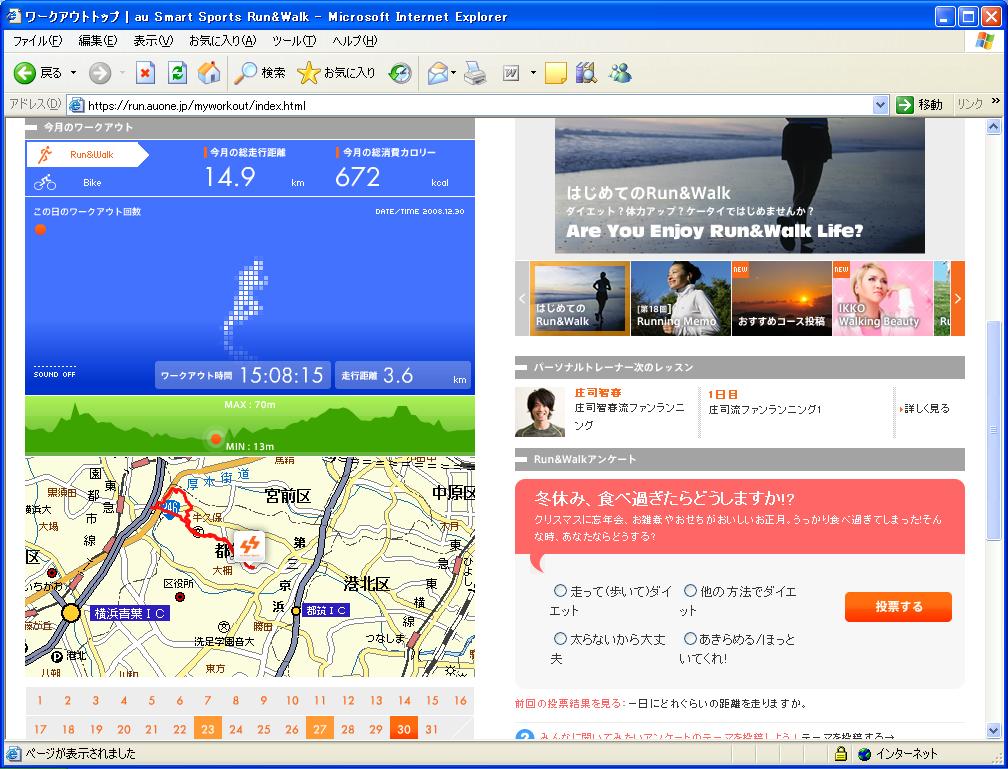Open Messenger people icon
The height and width of the screenshot is (769, 1008).
[x=620, y=73]
